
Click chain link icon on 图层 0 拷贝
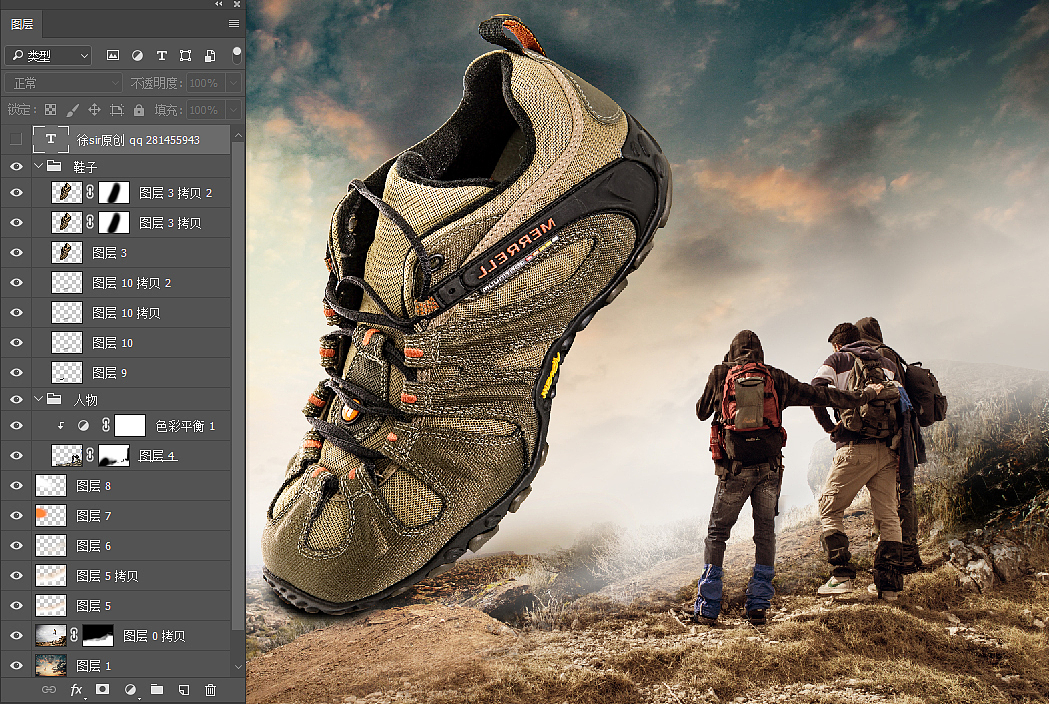click(x=74, y=635)
